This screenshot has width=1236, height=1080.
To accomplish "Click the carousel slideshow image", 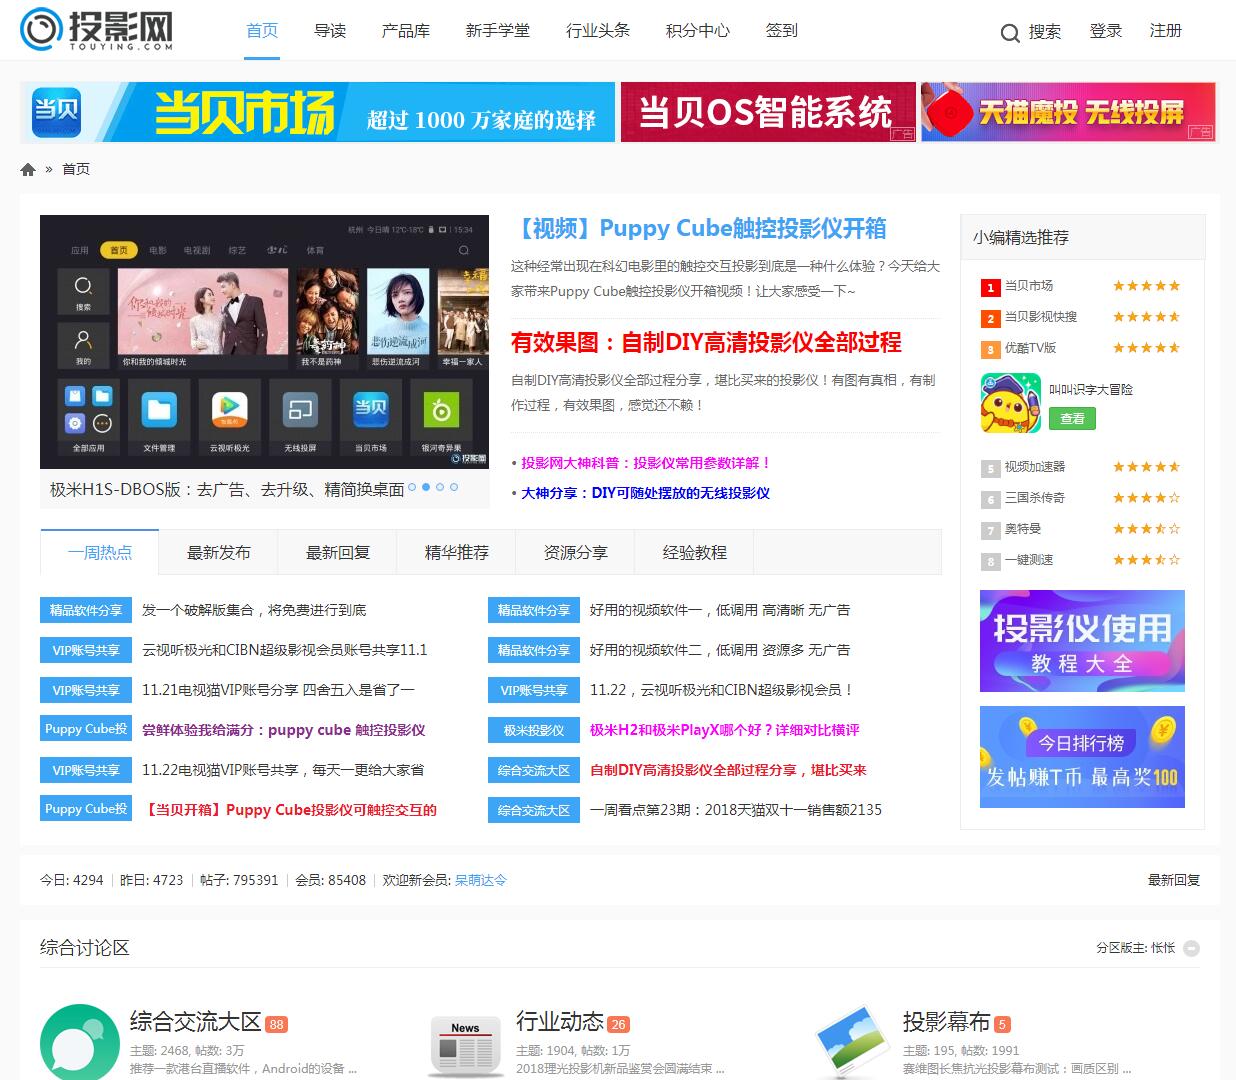I will pos(265,341).
